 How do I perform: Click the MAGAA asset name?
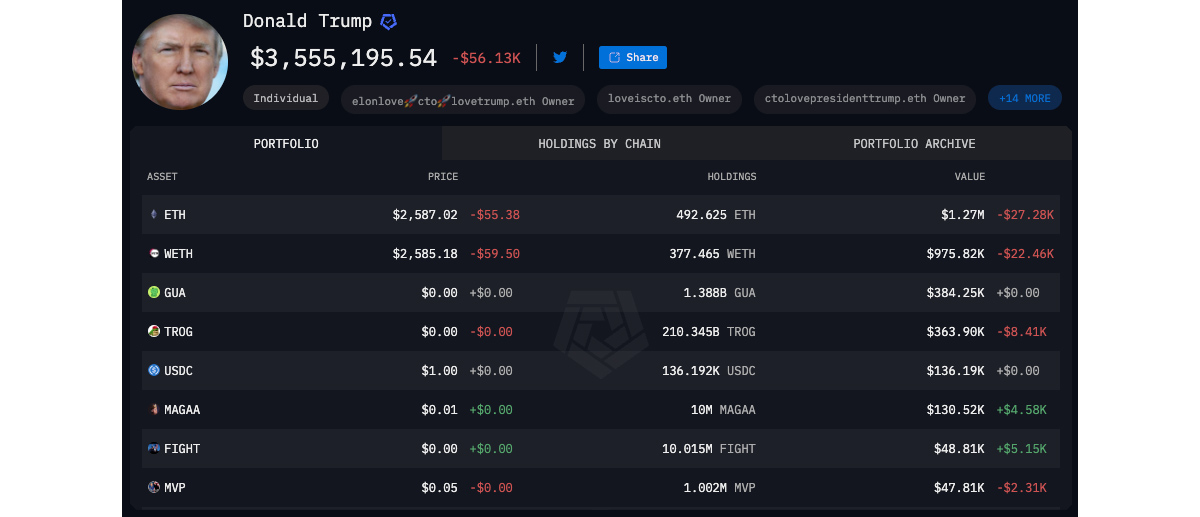182,410
